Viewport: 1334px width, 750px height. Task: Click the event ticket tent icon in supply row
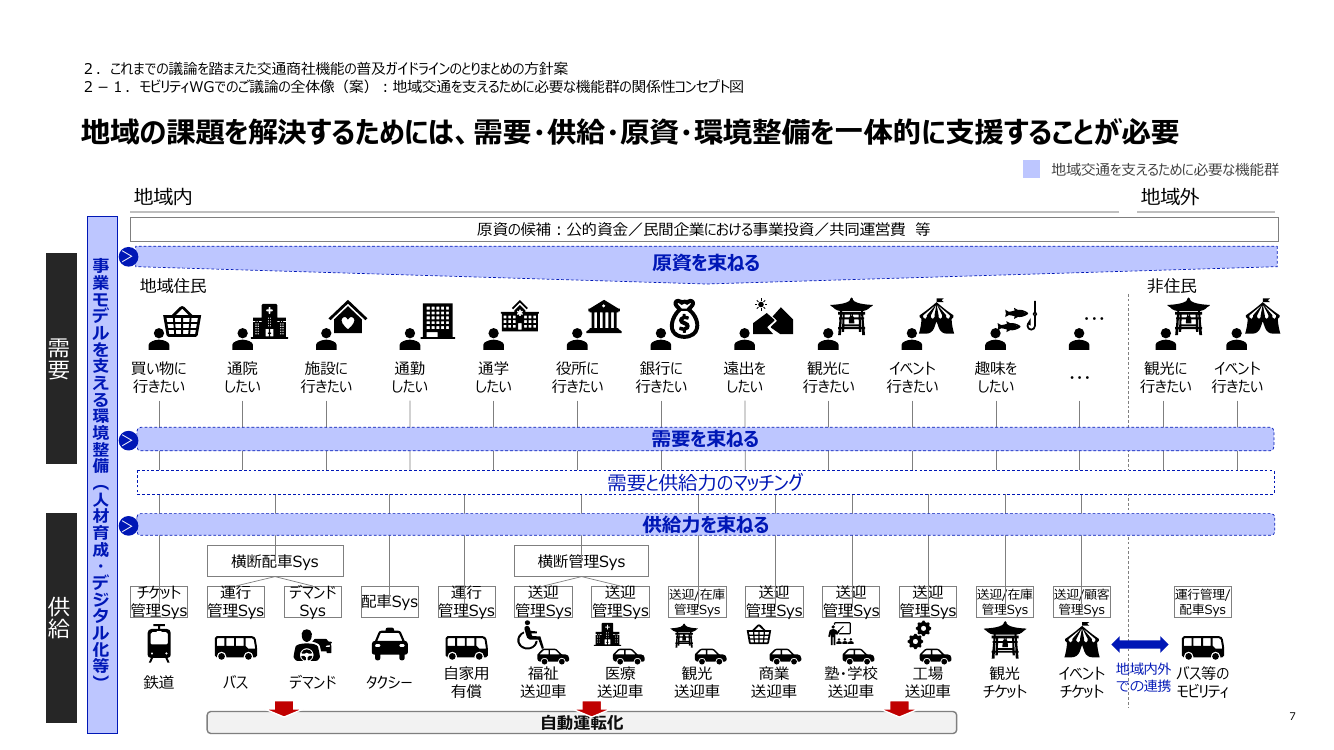click(x=1082, y=639)
